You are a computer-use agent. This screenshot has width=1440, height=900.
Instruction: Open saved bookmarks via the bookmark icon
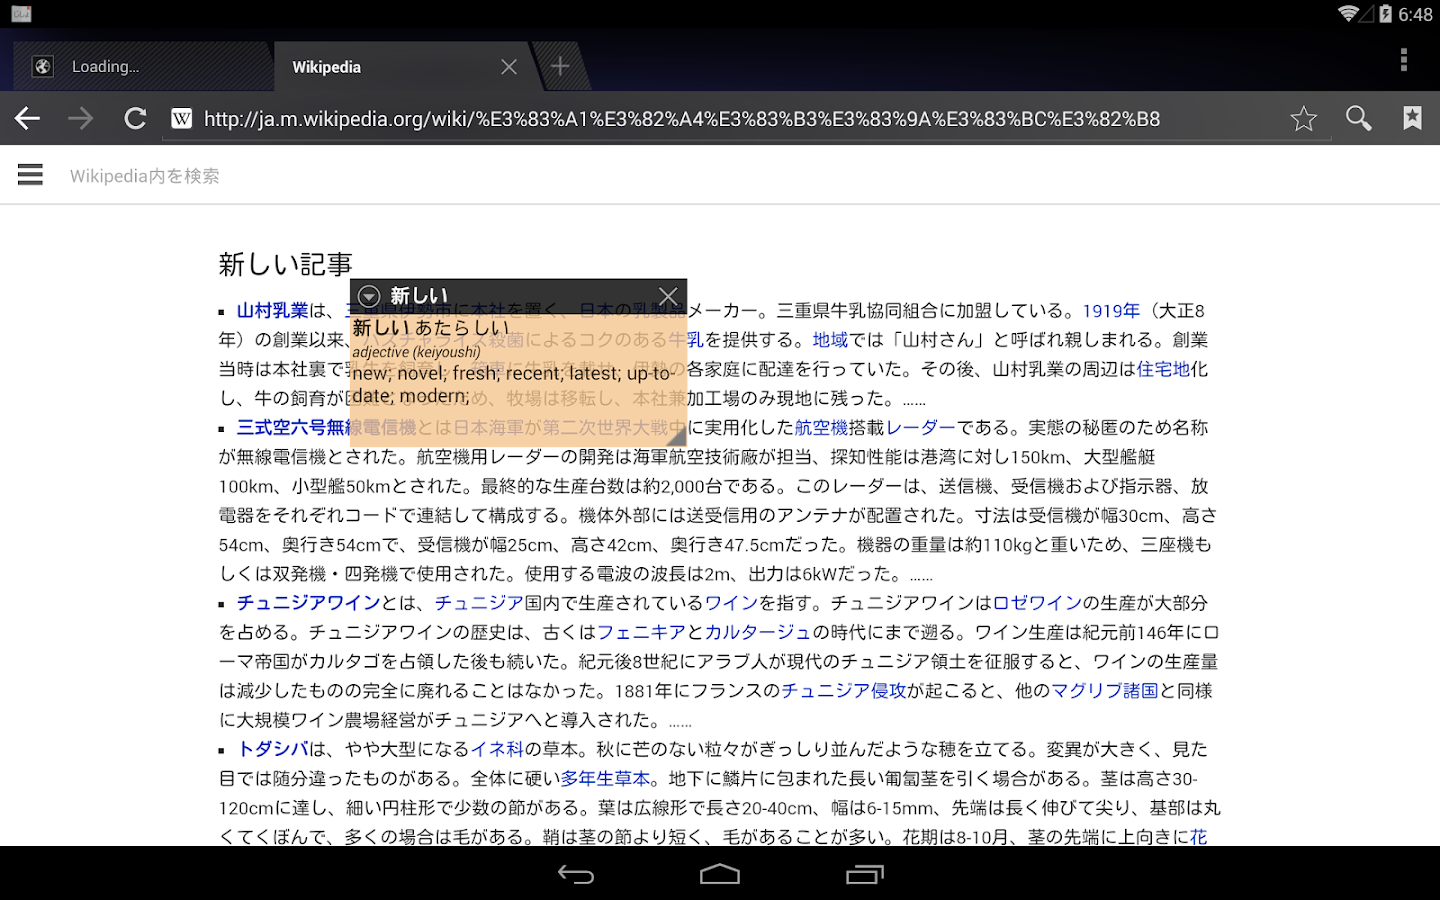1412,117
